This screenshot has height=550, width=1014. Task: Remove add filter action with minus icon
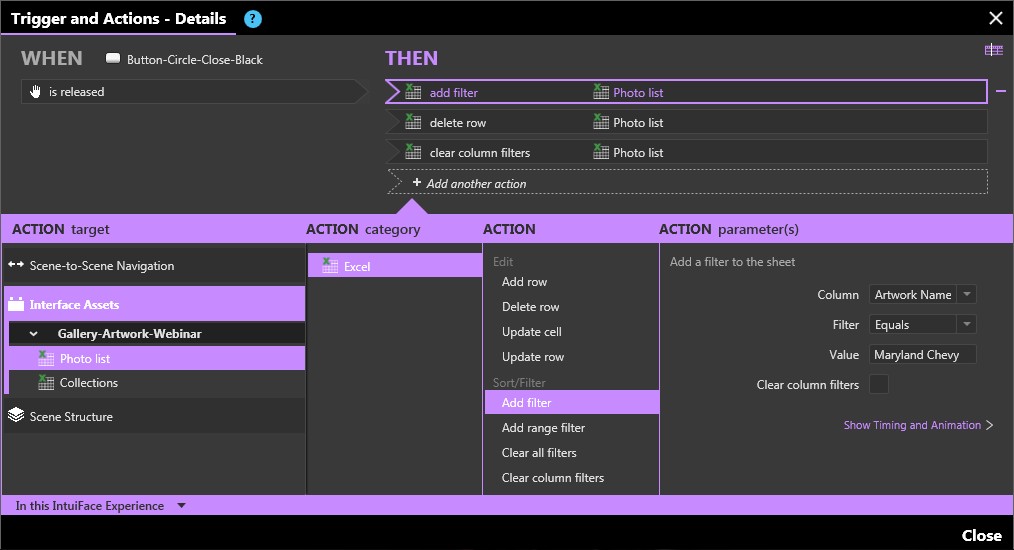tap(1001, 92)
